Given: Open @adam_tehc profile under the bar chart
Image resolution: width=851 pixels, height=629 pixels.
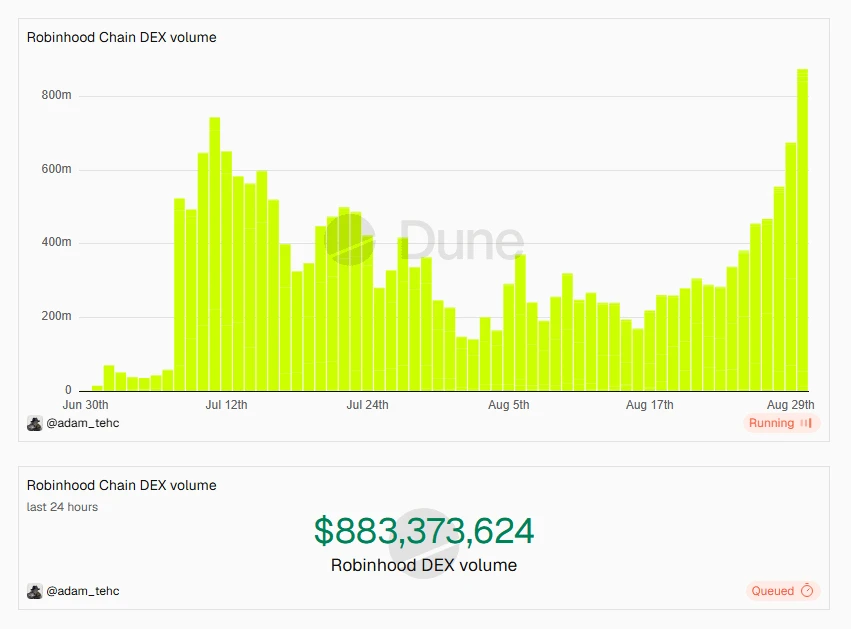Looking at the screenshot, I should (82, 423).
